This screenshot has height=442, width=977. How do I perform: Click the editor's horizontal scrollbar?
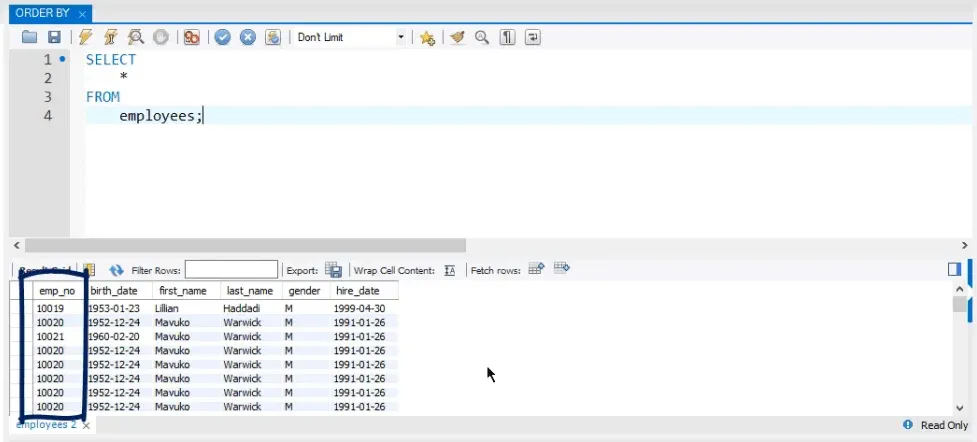pyautogui.click(x=245, y=245)
